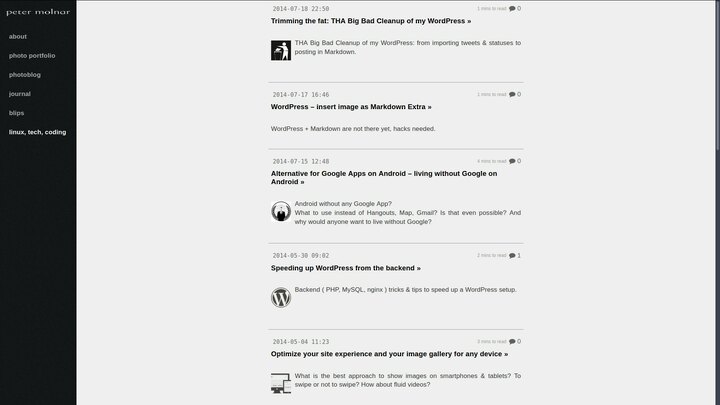Image resolution: width=720 pixels, height=405 pixels.
Task: Go to the photoblog section
Action: (x=25, y=75)
